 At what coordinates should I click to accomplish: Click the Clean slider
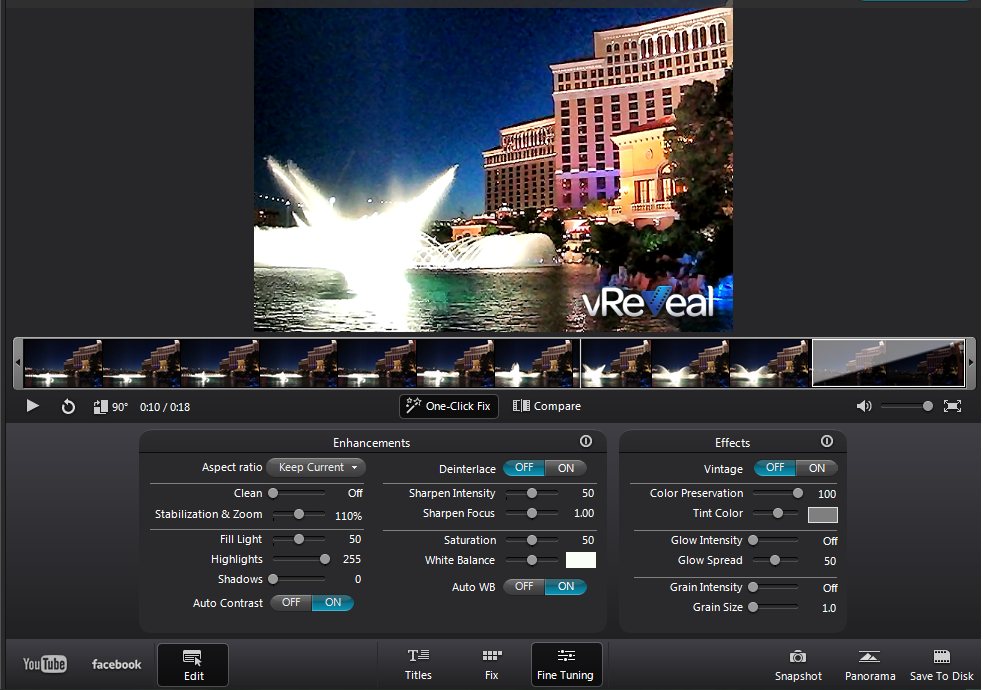coord(298,493)
